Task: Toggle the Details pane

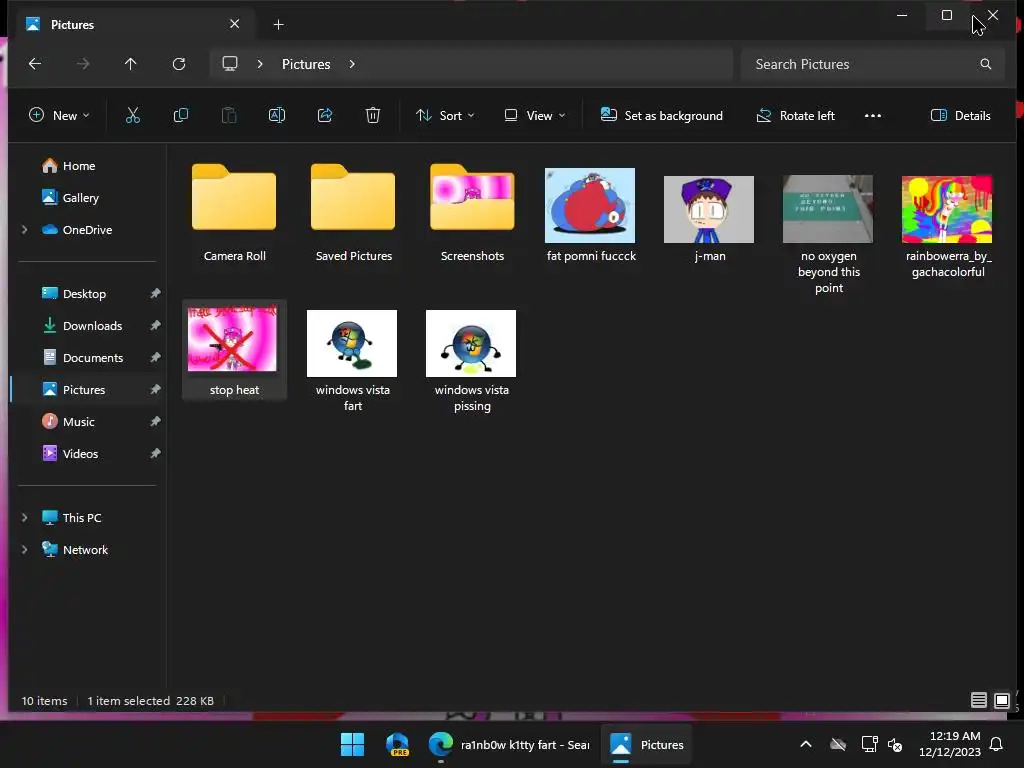Action: click(x=960, y=116)
